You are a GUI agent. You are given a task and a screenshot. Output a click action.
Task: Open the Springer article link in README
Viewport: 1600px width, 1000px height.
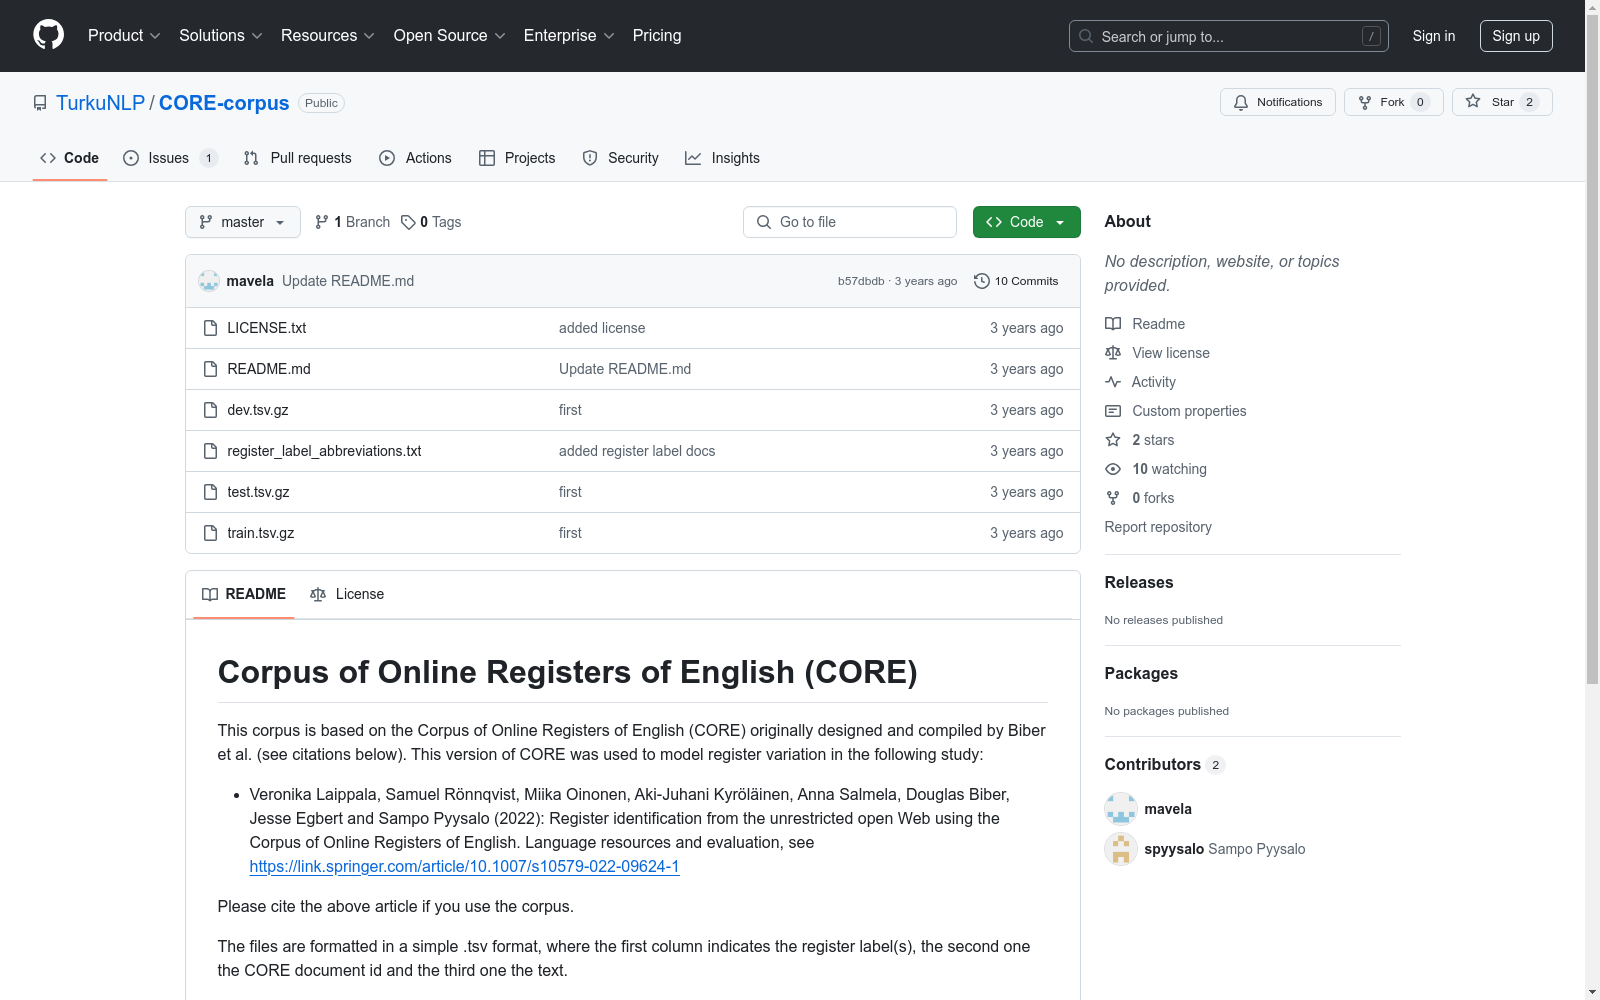coord(464,866)
